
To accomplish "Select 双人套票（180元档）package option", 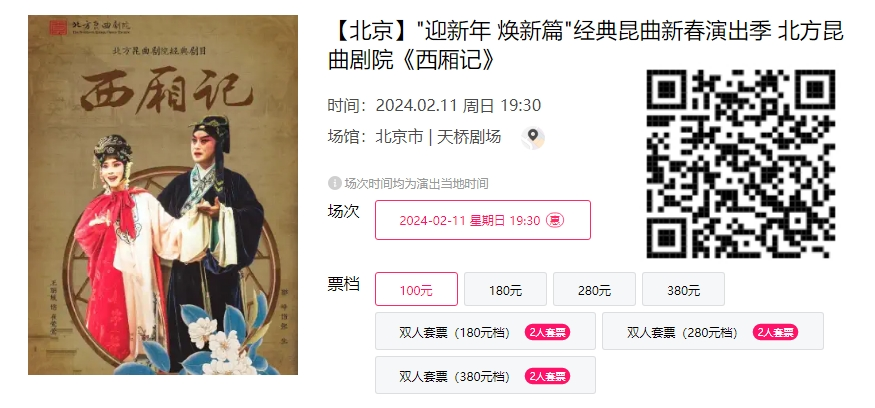I will pyautogui.click(x=485, y=332).
